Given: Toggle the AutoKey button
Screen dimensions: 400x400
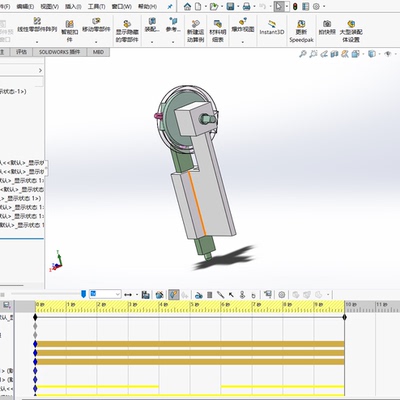Looking at the screenshot, I should [174, 295].
